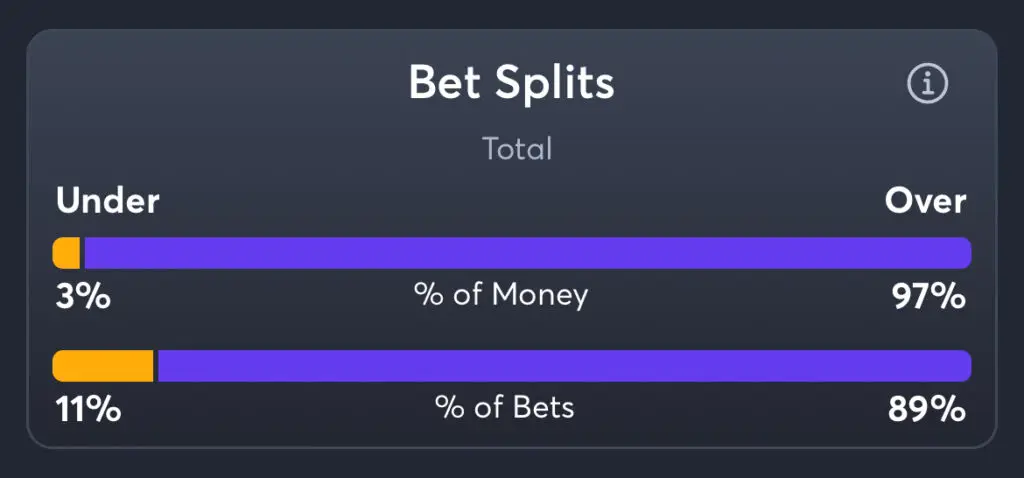Click the 3% money value
The height and width of the screenshot is (478, 1024).
(x=83, y=297)
